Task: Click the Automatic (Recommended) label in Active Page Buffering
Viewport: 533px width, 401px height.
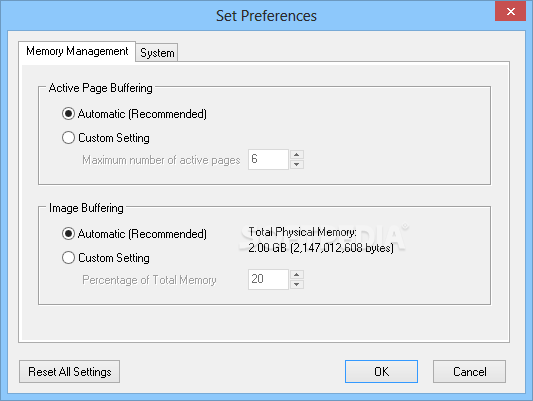Action: (x=142, y=114)
